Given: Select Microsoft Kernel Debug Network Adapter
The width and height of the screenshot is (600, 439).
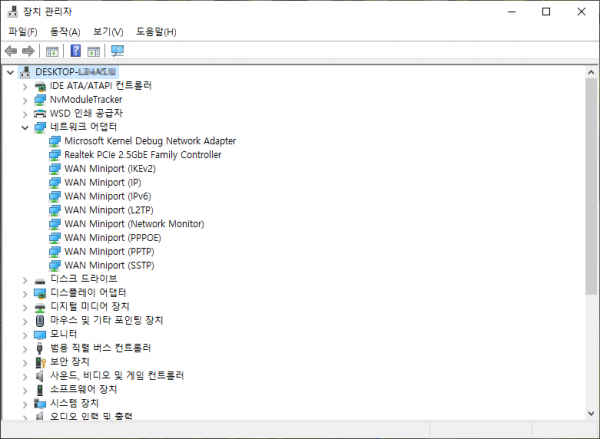Looking at the screenshot, I should click(x=150, y=141).
